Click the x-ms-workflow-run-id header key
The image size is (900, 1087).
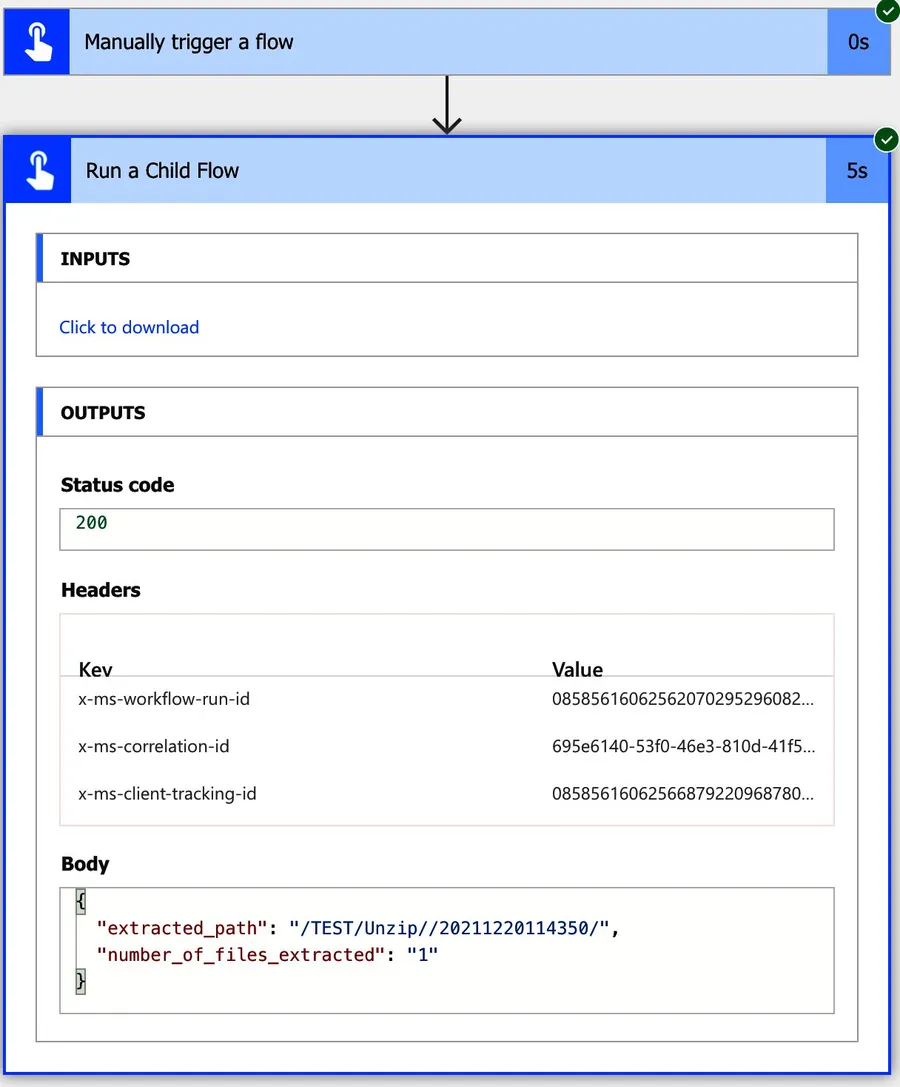164,699
